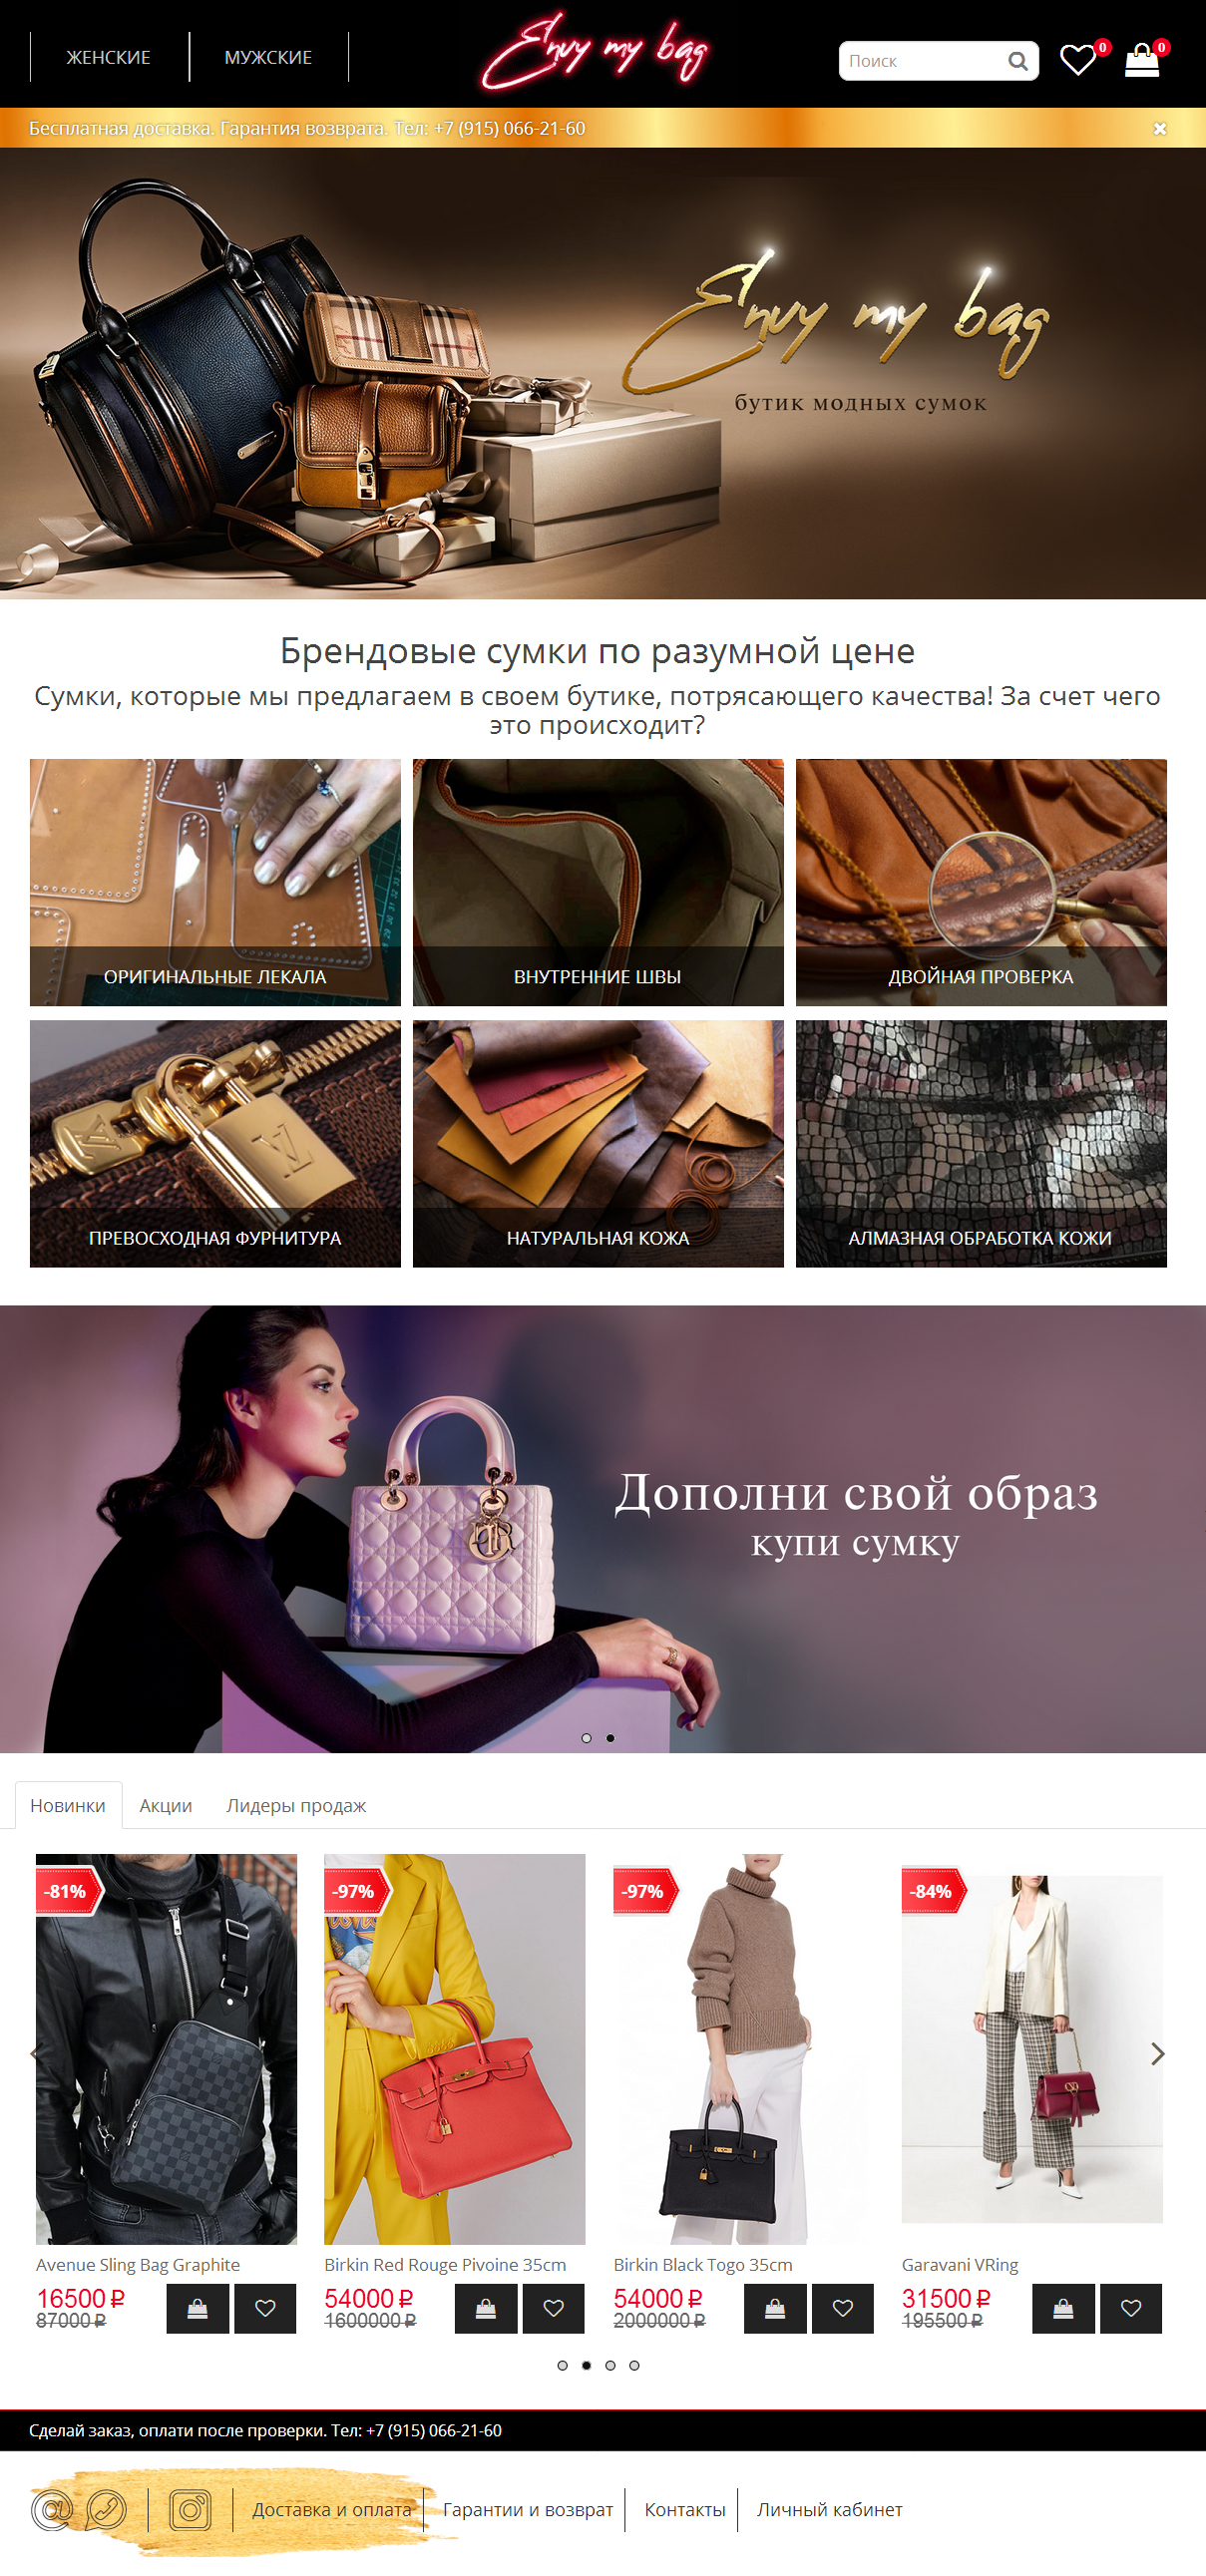Add Avenue Sling Bag Graphite to cart
This screenshot has height=2576, width=1206.
tap(198, 2308)
